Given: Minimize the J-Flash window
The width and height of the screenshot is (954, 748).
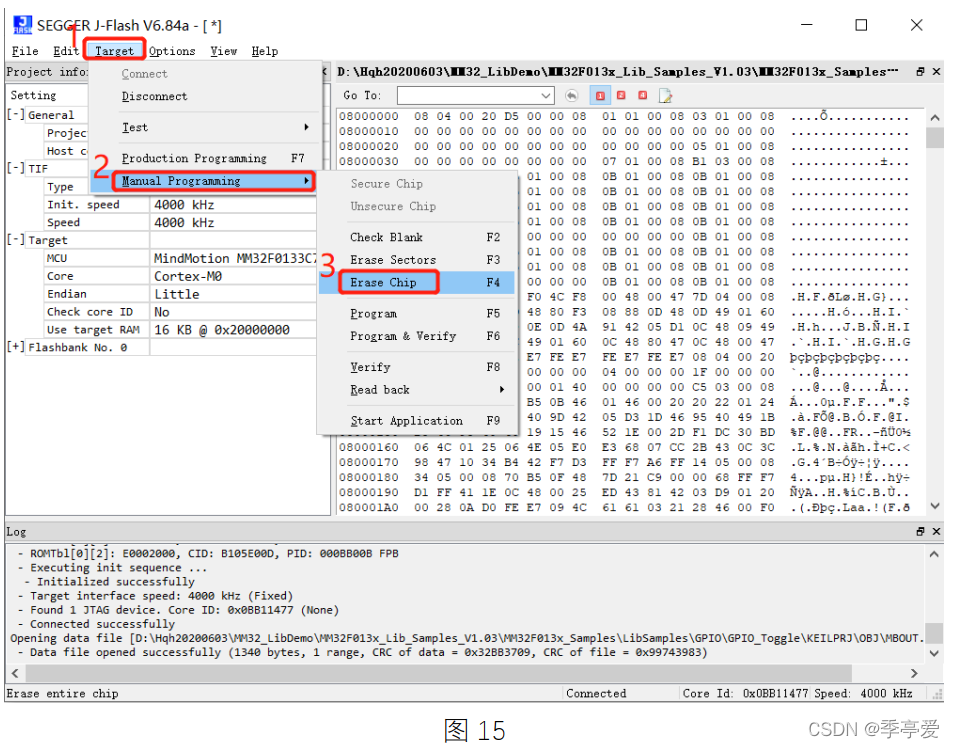Looking at the screenshot, I should coord(807,25).
